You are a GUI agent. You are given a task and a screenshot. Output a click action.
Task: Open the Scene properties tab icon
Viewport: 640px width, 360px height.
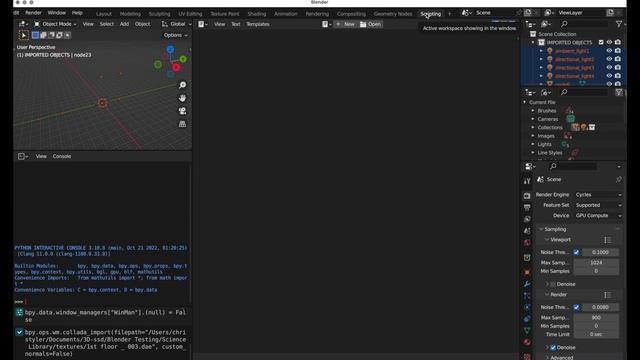tap(527, 231)
